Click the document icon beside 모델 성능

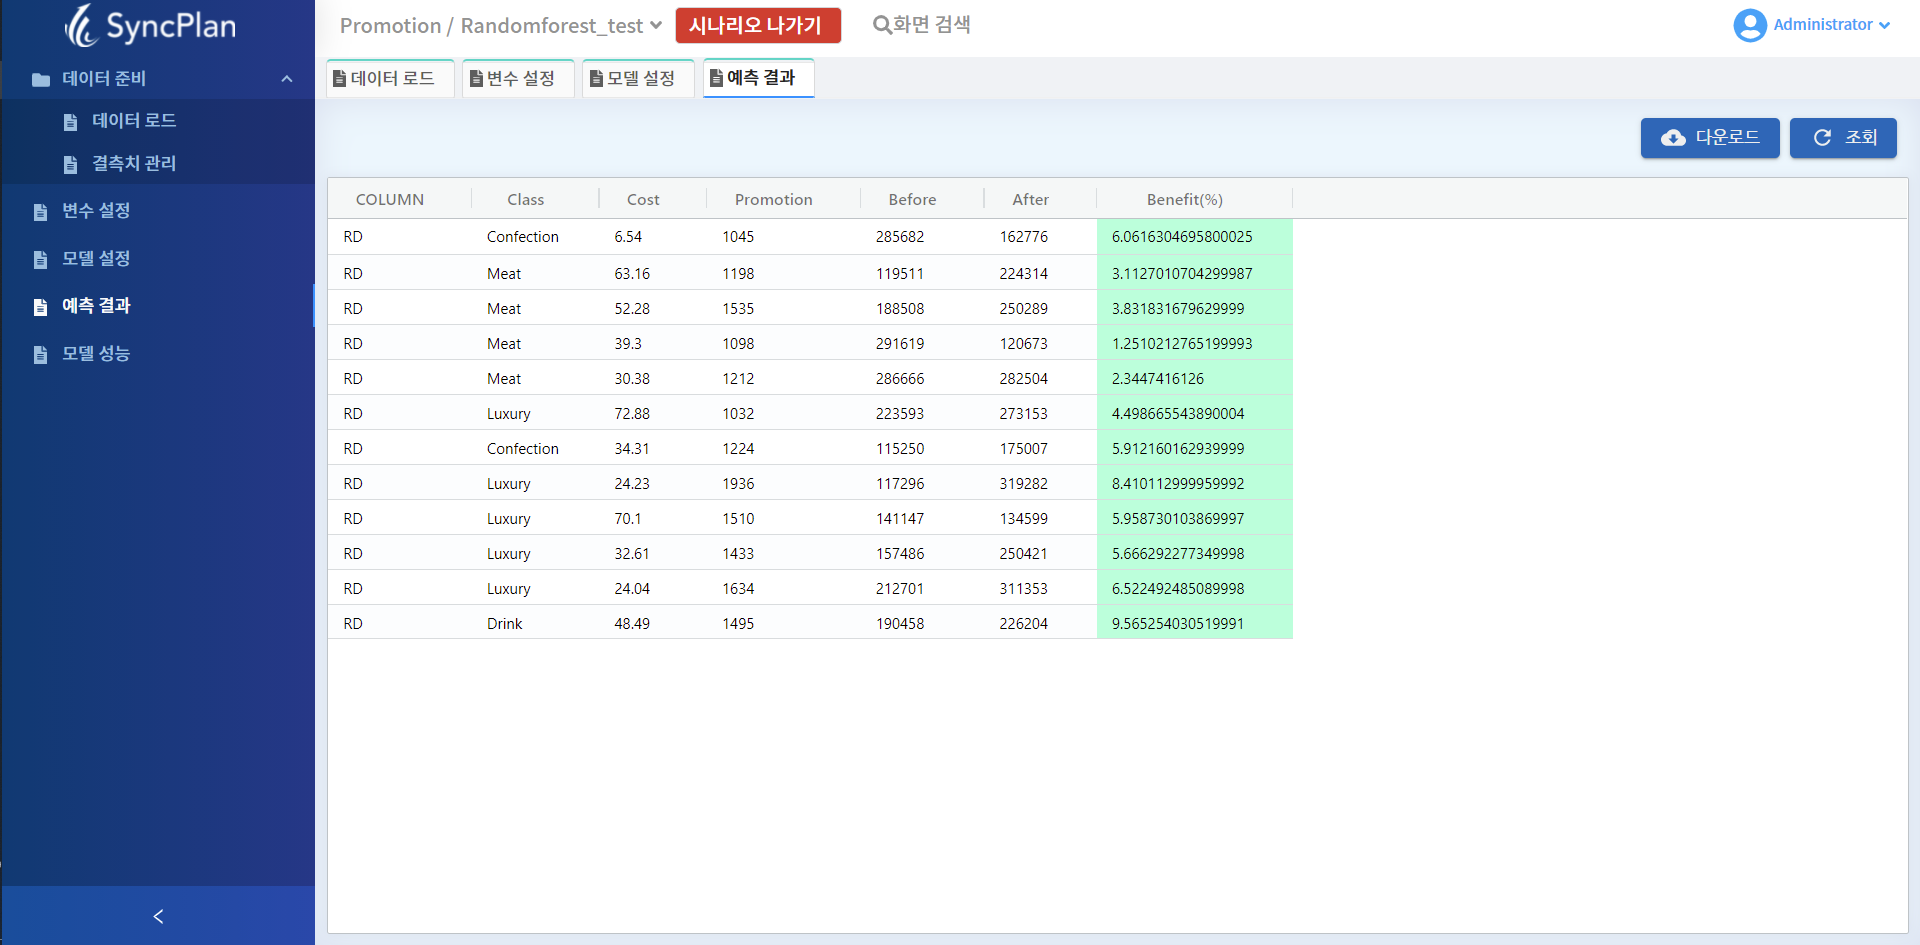point(40,355)
